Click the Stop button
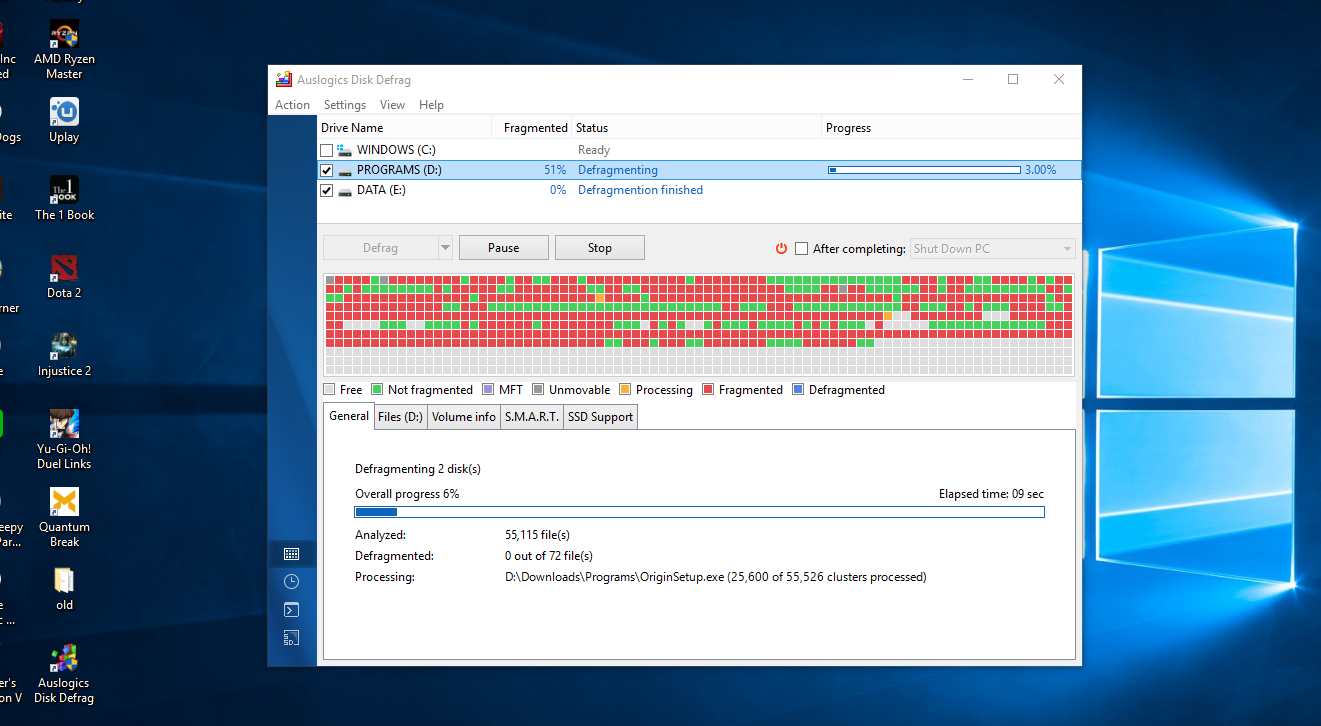The height and width of the screenshot is (726, 1321). [600, 248]
